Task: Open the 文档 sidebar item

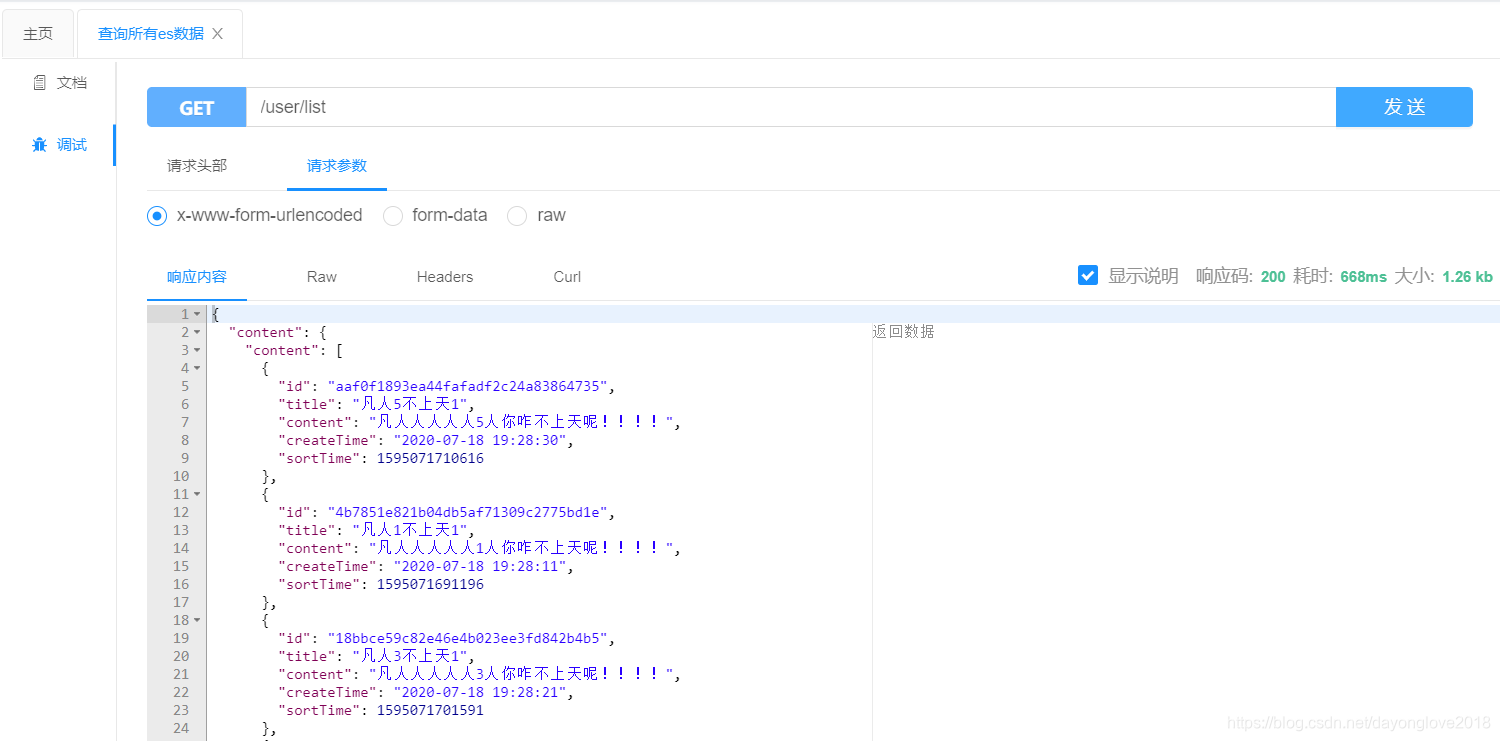Action: point(60,83)
